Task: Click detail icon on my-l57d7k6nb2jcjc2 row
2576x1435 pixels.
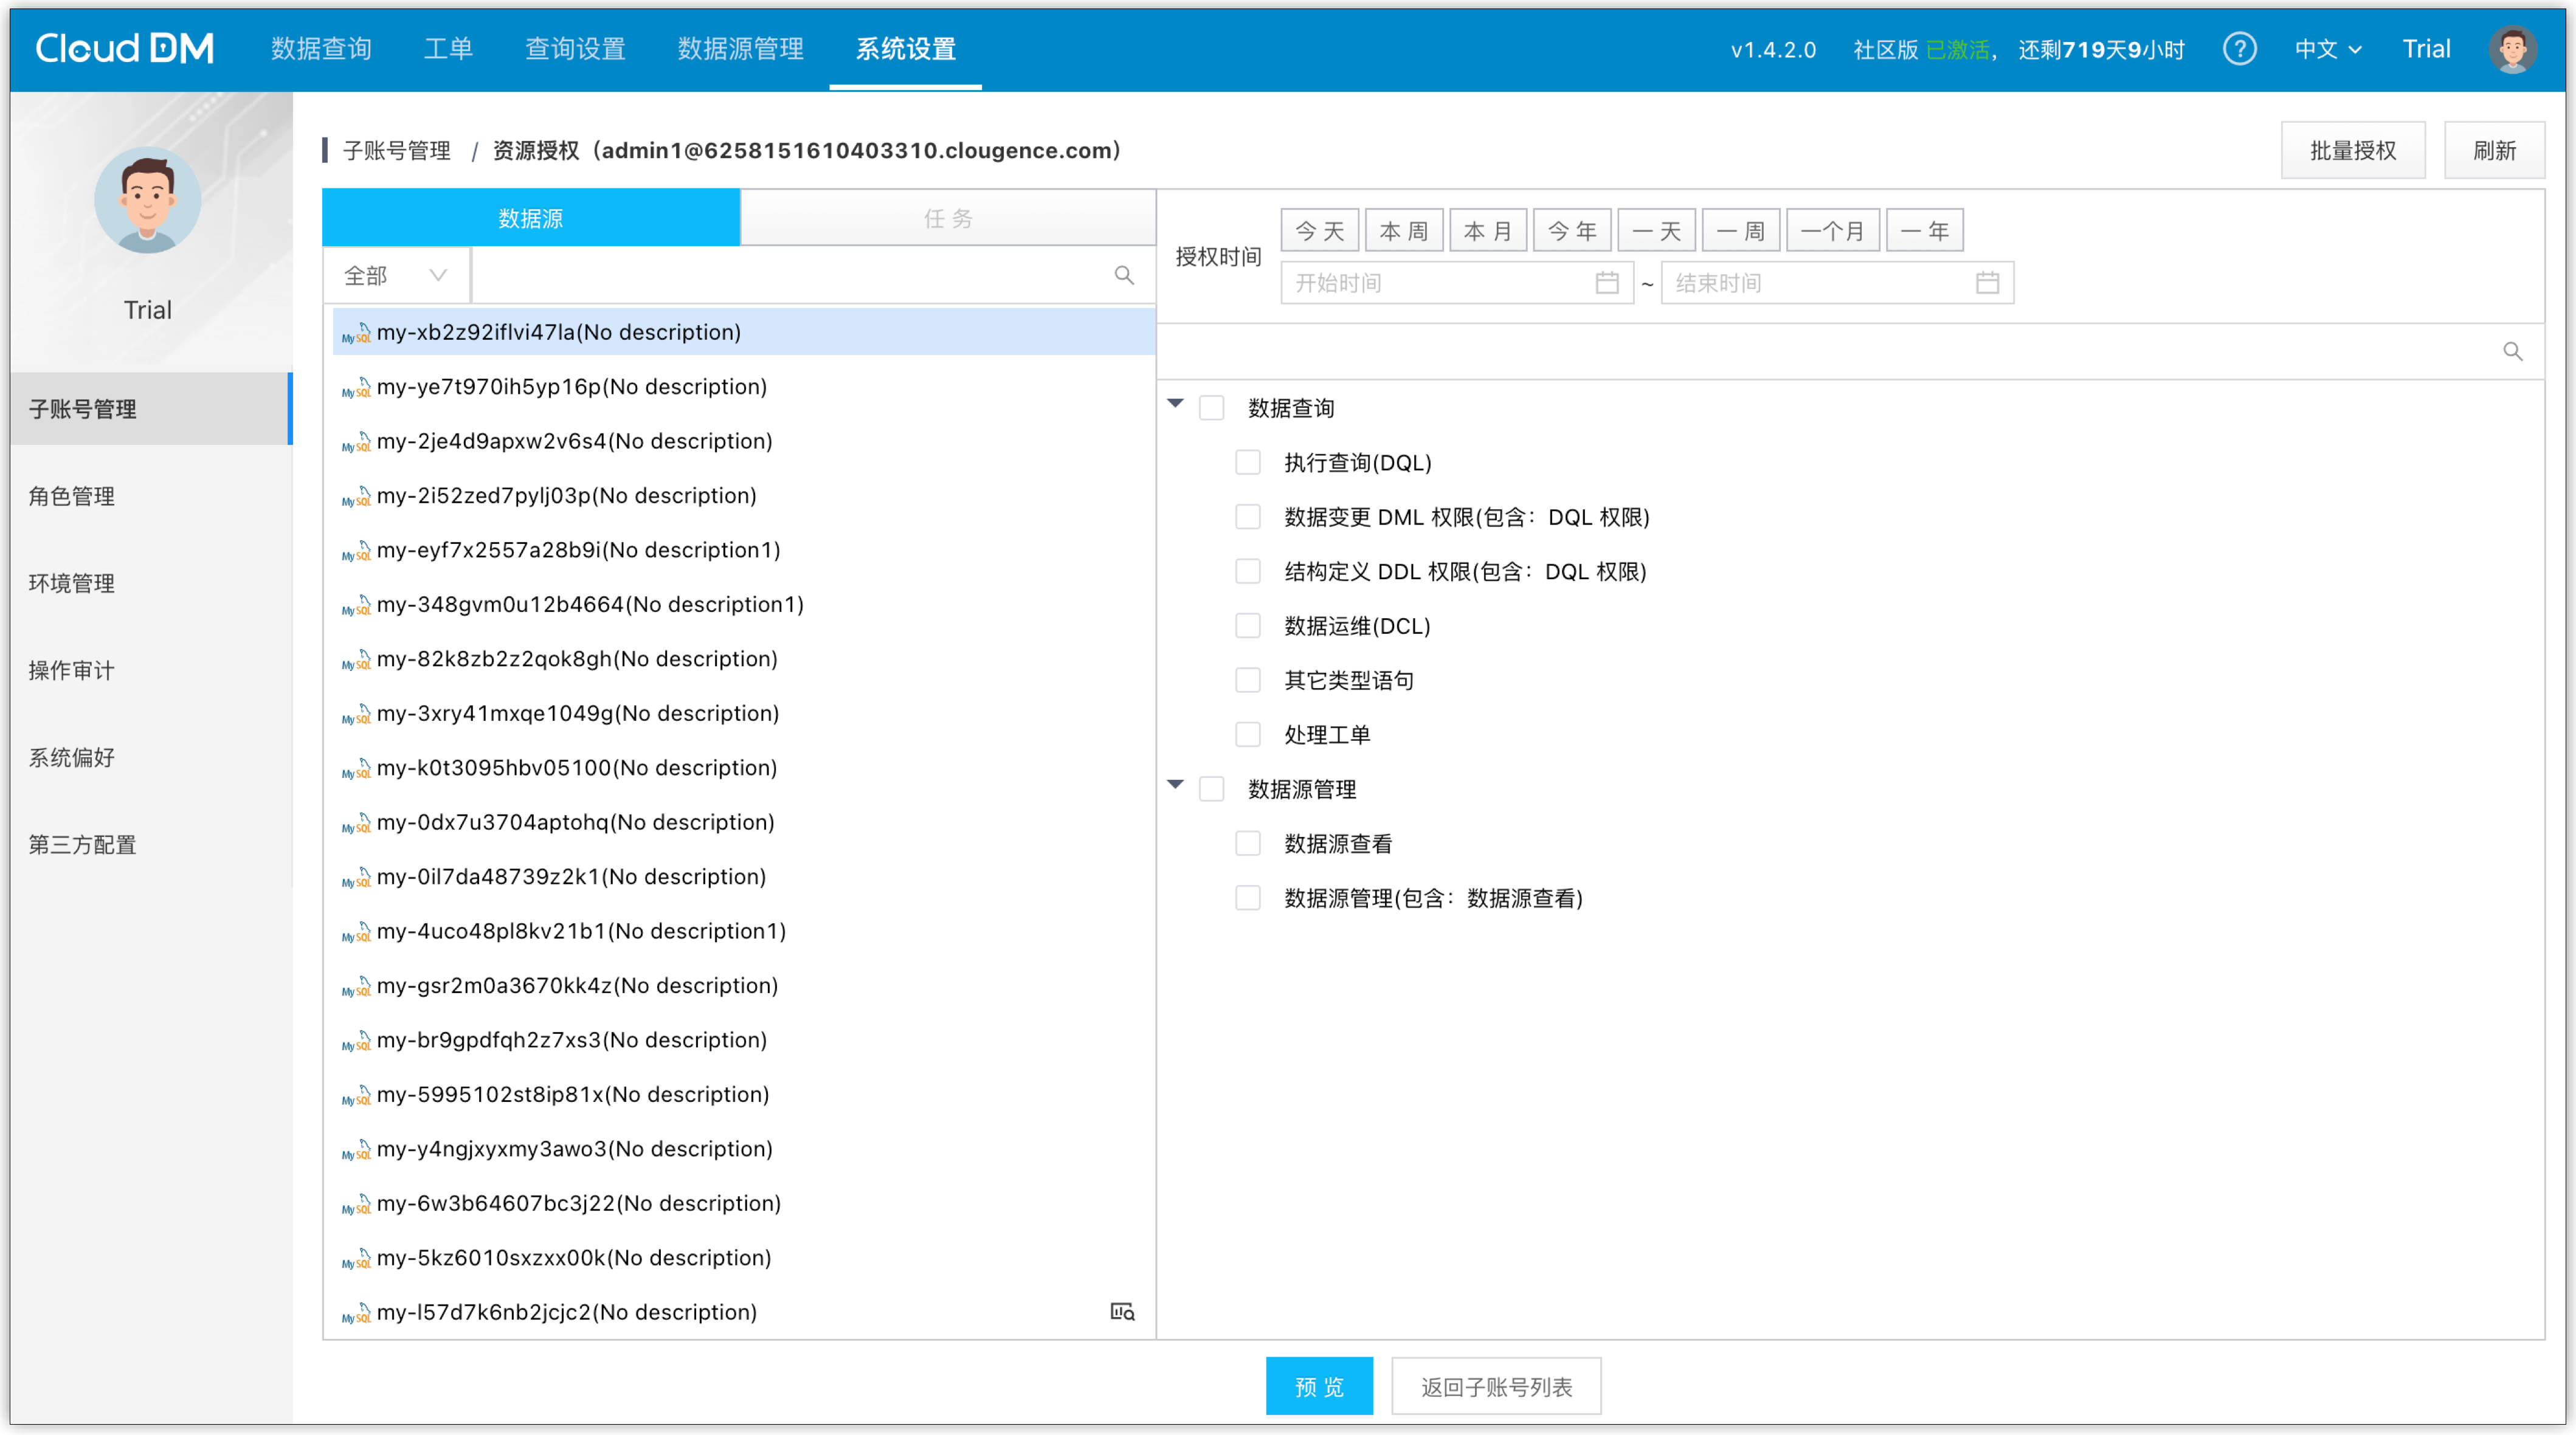Action: coord(1122,1311)
